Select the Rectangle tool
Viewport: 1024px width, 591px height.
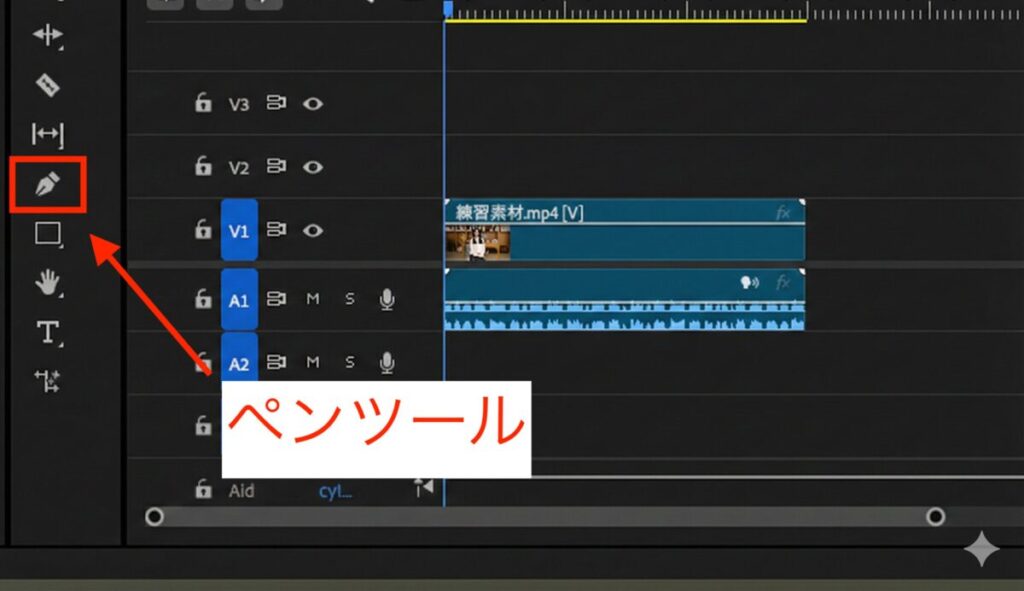47,234
